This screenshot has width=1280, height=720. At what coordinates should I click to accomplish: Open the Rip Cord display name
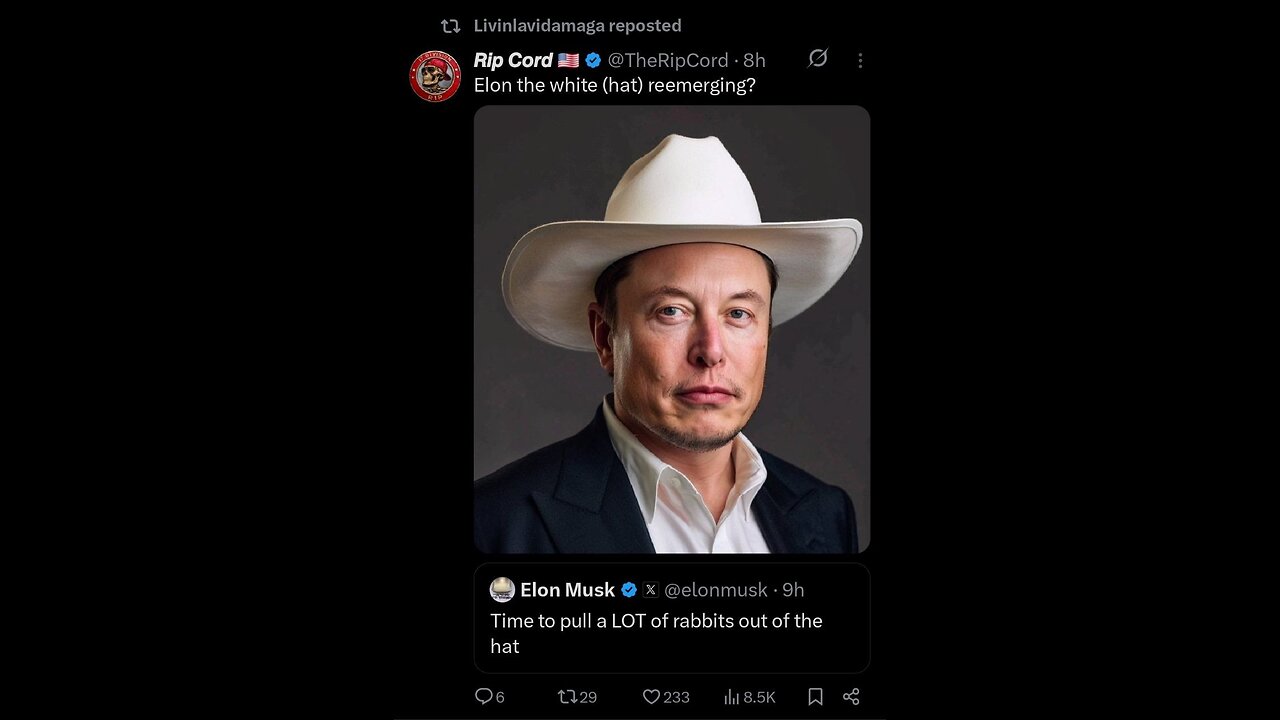pyautogui.click(x=513, y=60)
